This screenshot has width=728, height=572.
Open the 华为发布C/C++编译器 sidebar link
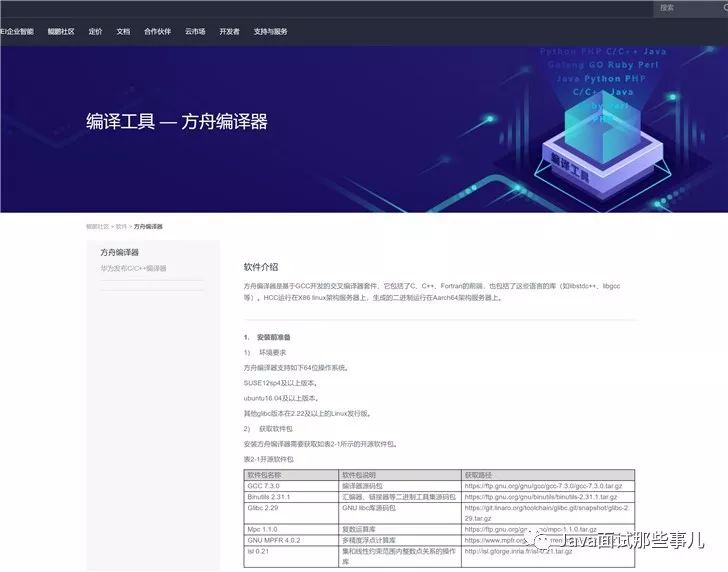(x=133, y=268)
